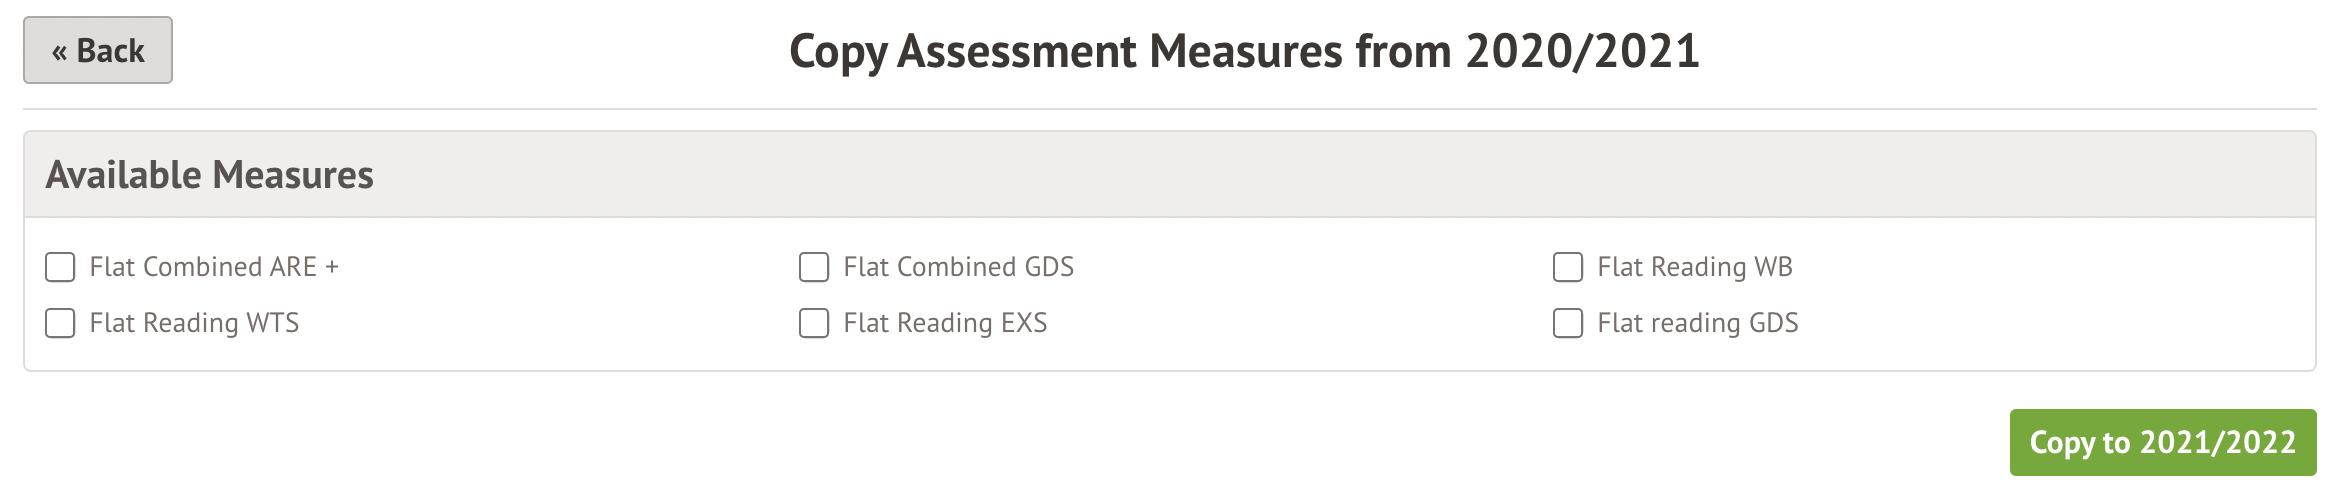Click the 'Flat Reading EXS' label text
The image size is (2334, 488).
[x=945, y=323]
